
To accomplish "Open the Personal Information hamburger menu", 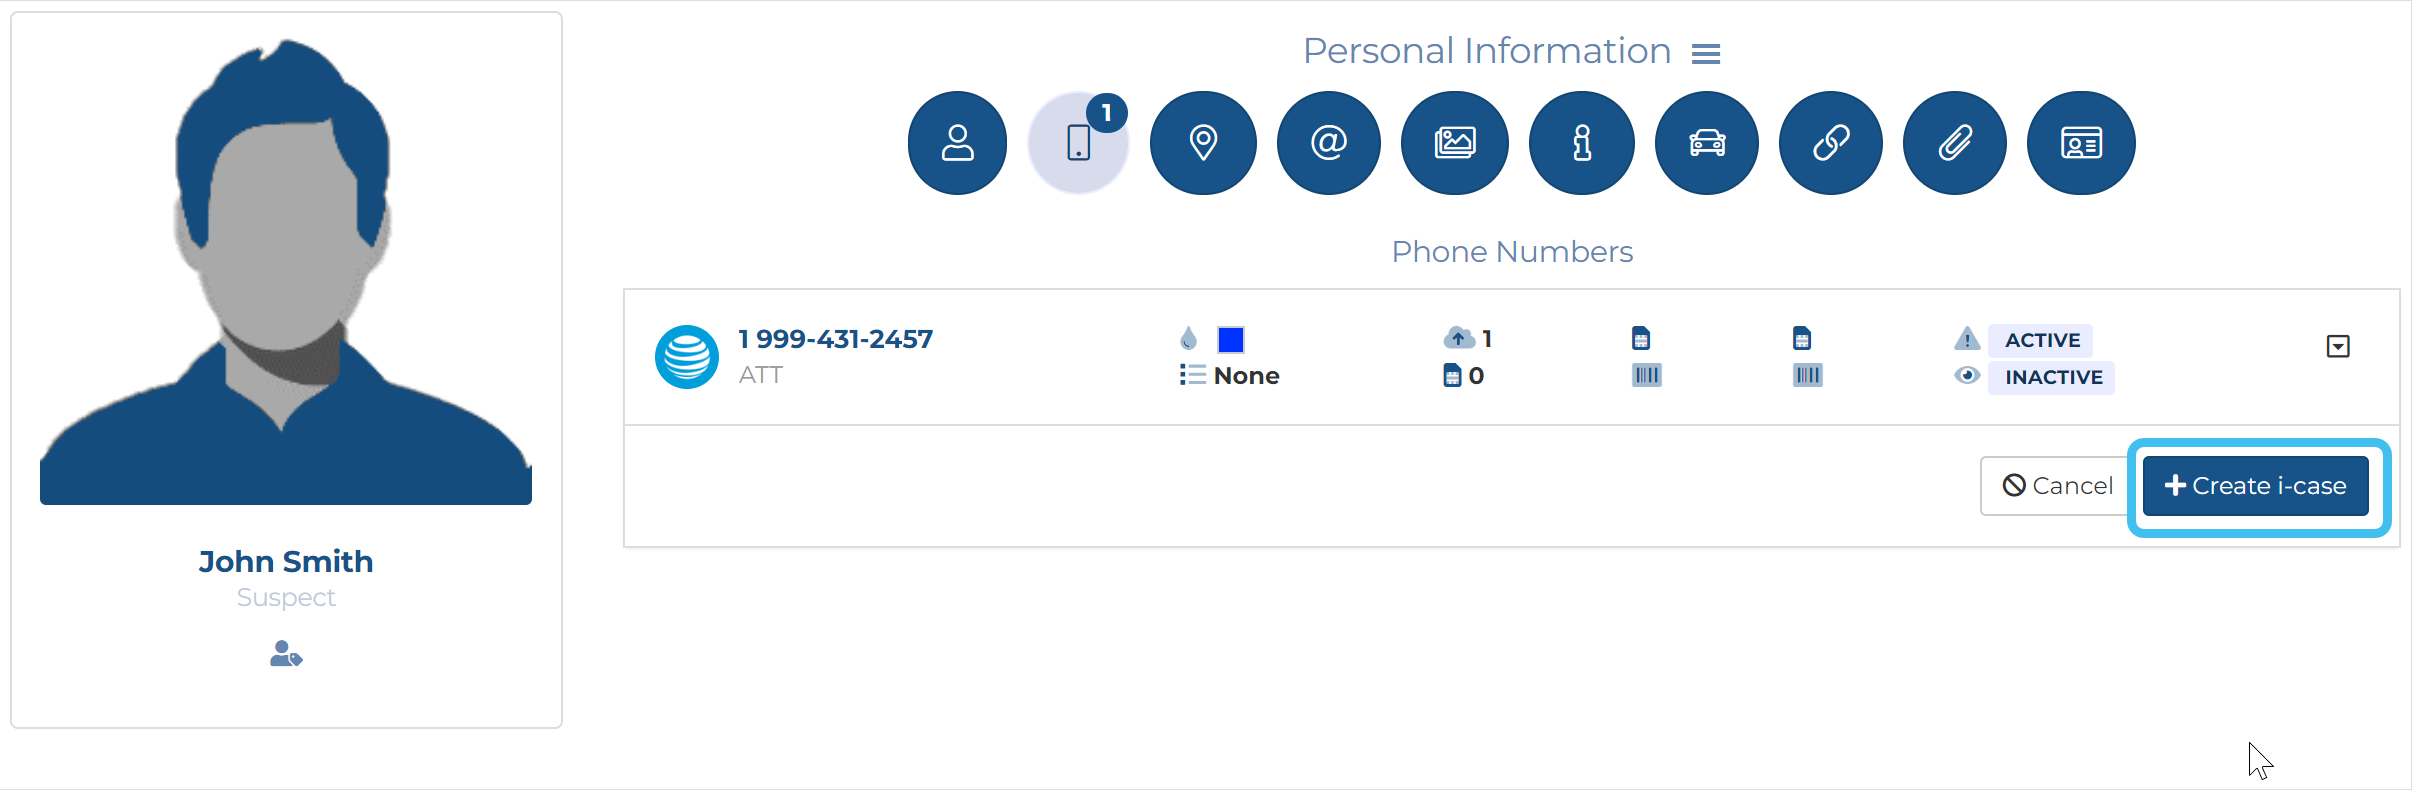I will tap(1705, 54).
